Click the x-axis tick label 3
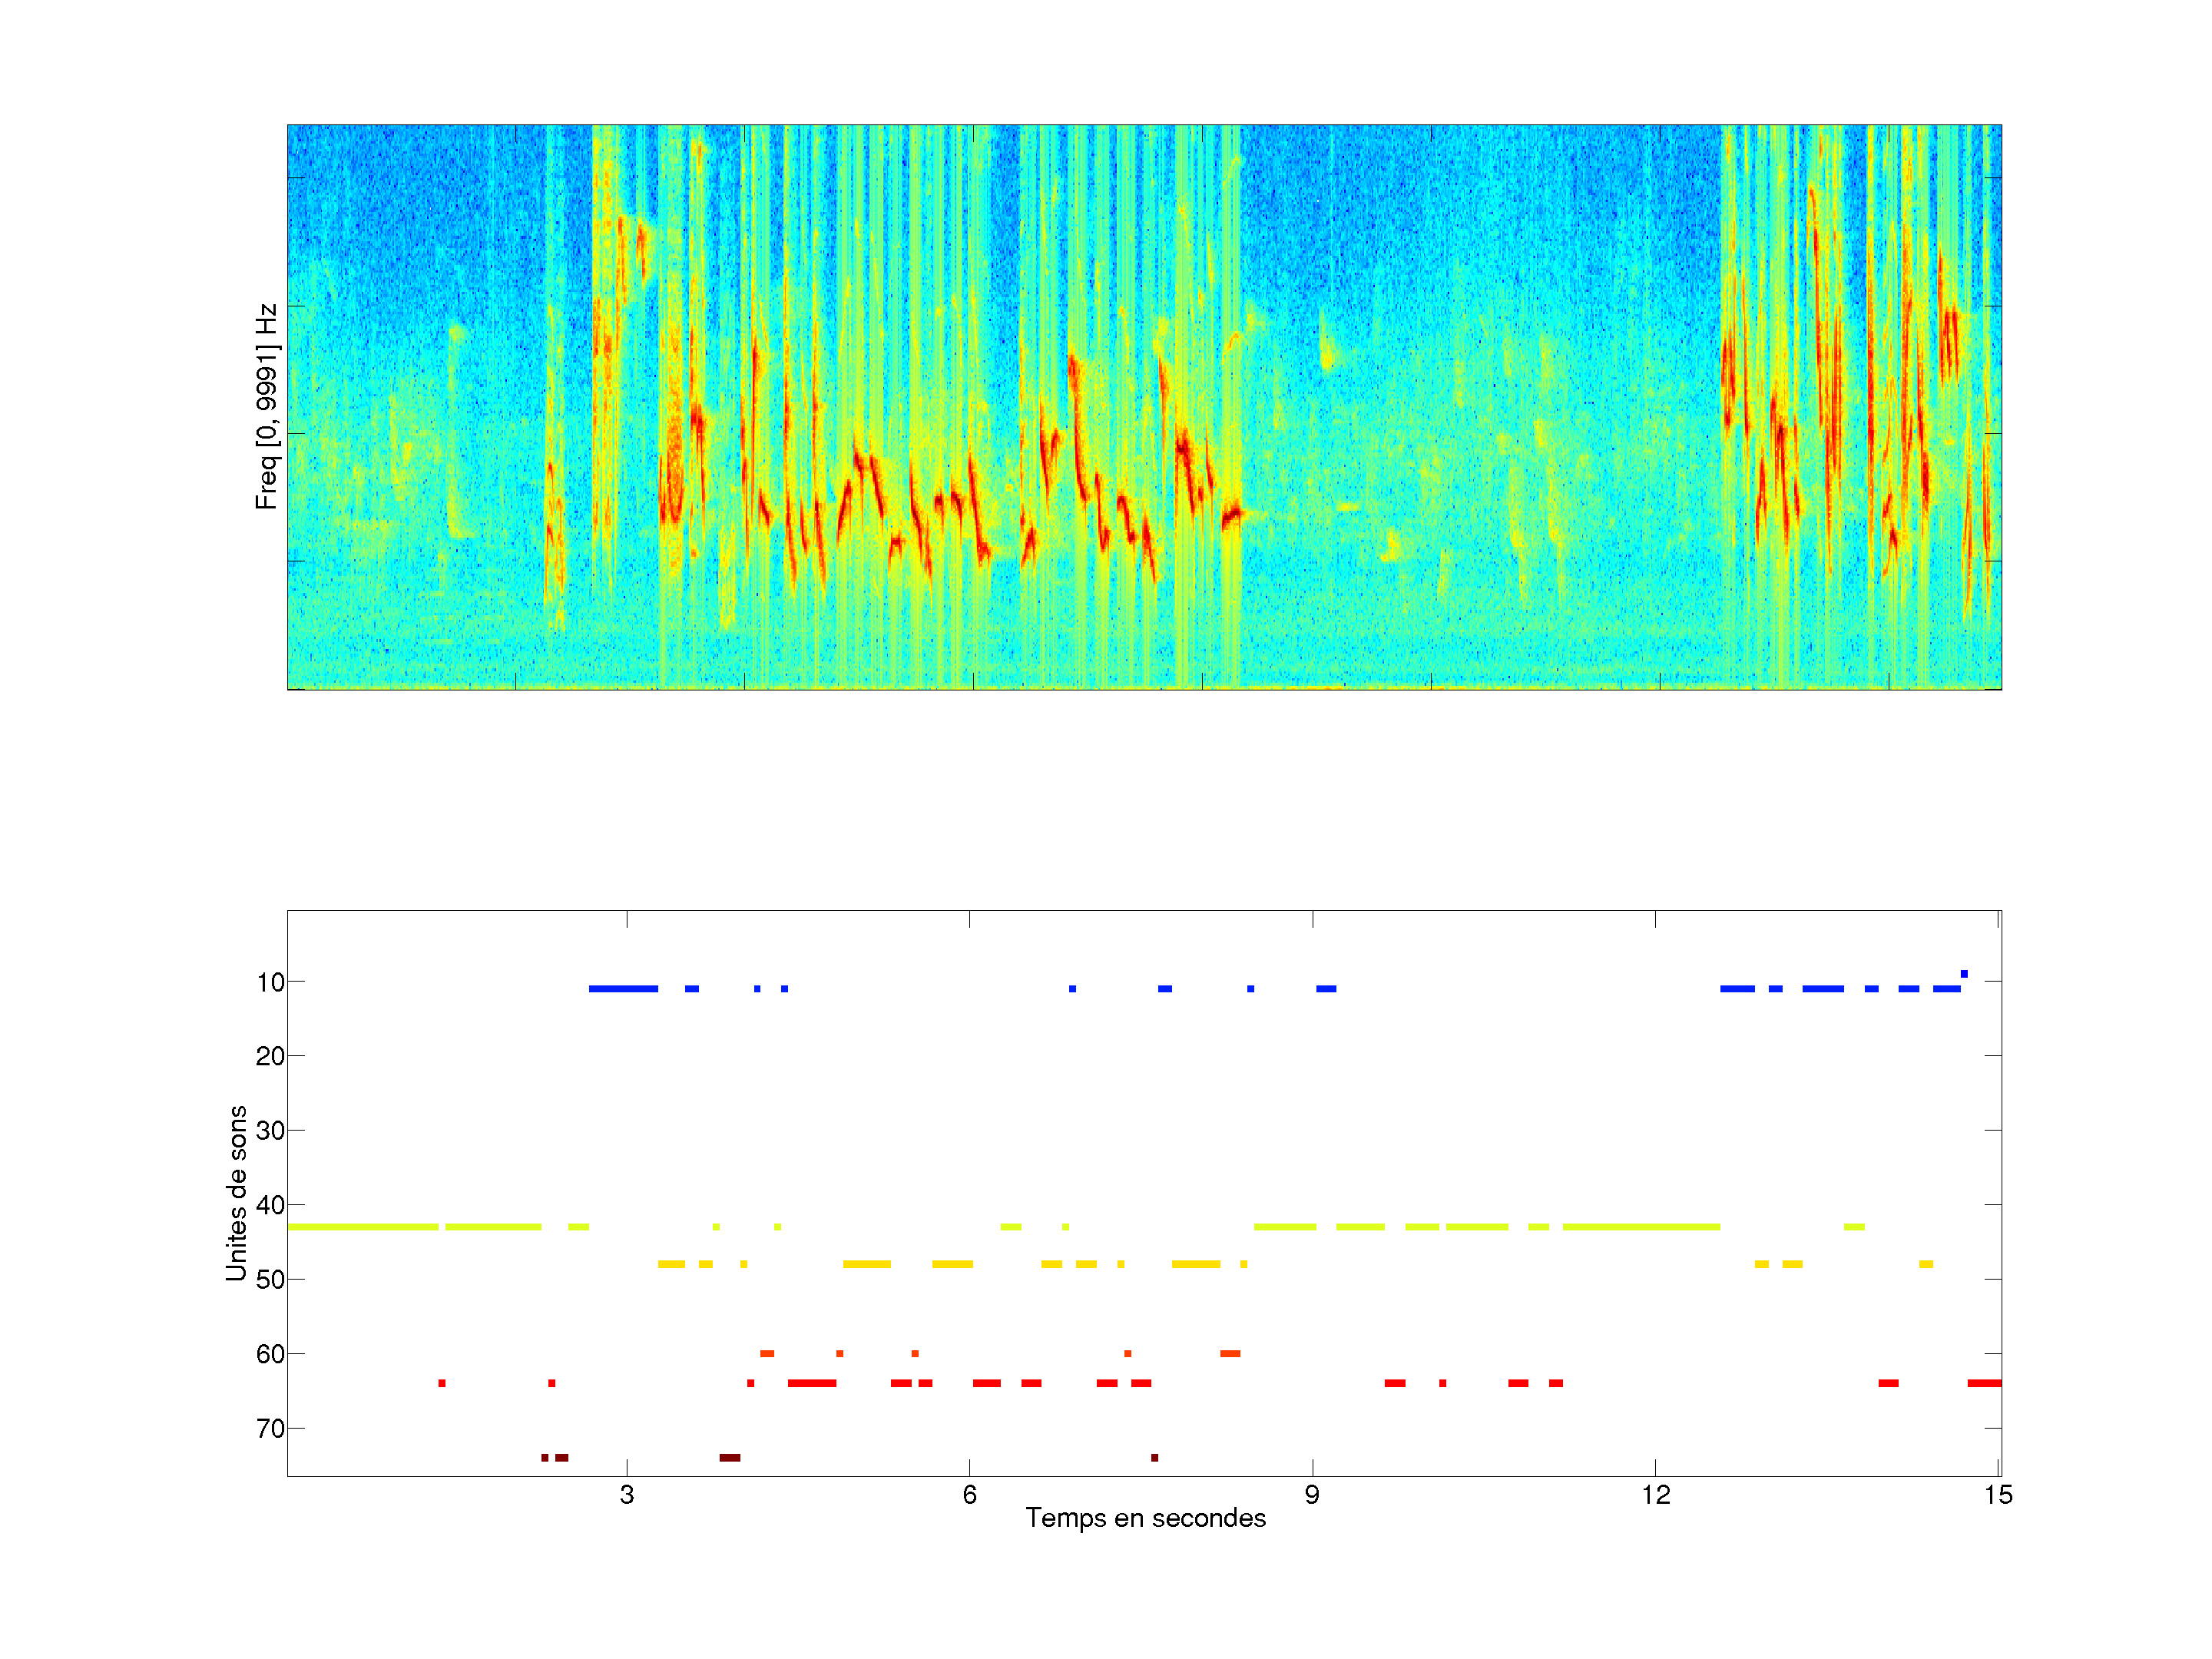The height and width of the screenshot is (1659, 2212). (626, 1495)
